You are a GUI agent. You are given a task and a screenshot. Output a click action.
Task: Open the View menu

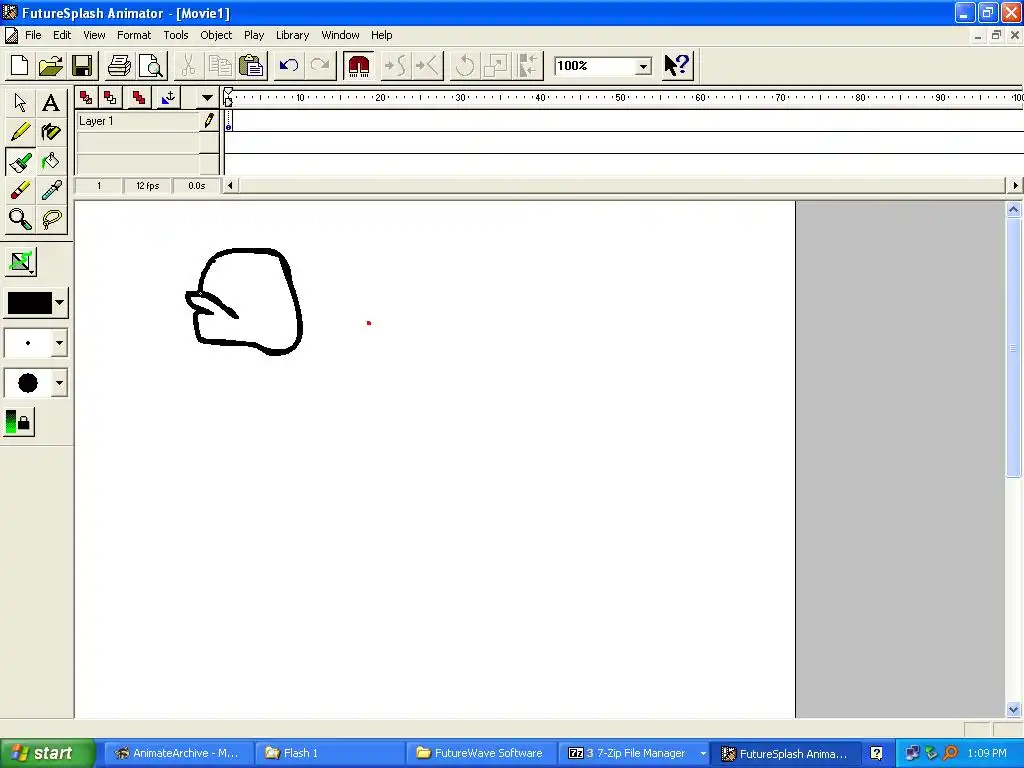click(x=94, y=35)
